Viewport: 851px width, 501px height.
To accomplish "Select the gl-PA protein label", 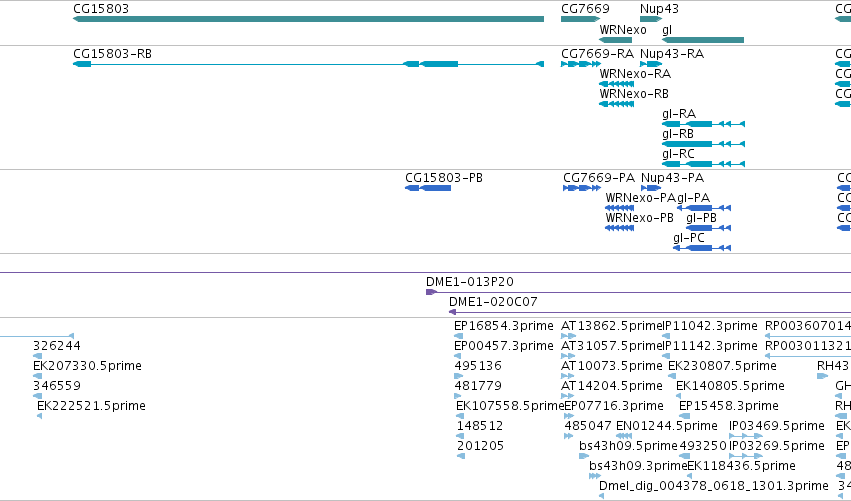I will tap(693, 198).
